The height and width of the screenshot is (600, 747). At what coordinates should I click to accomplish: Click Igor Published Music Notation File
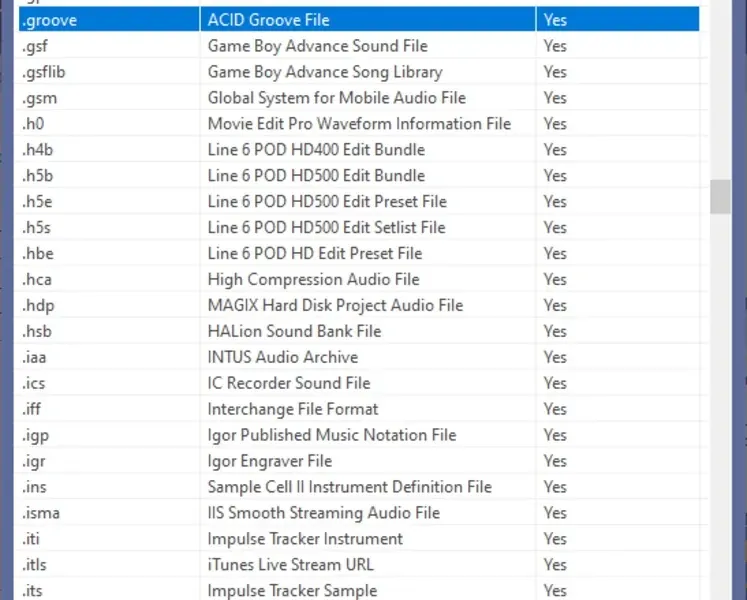pos(331,435)
